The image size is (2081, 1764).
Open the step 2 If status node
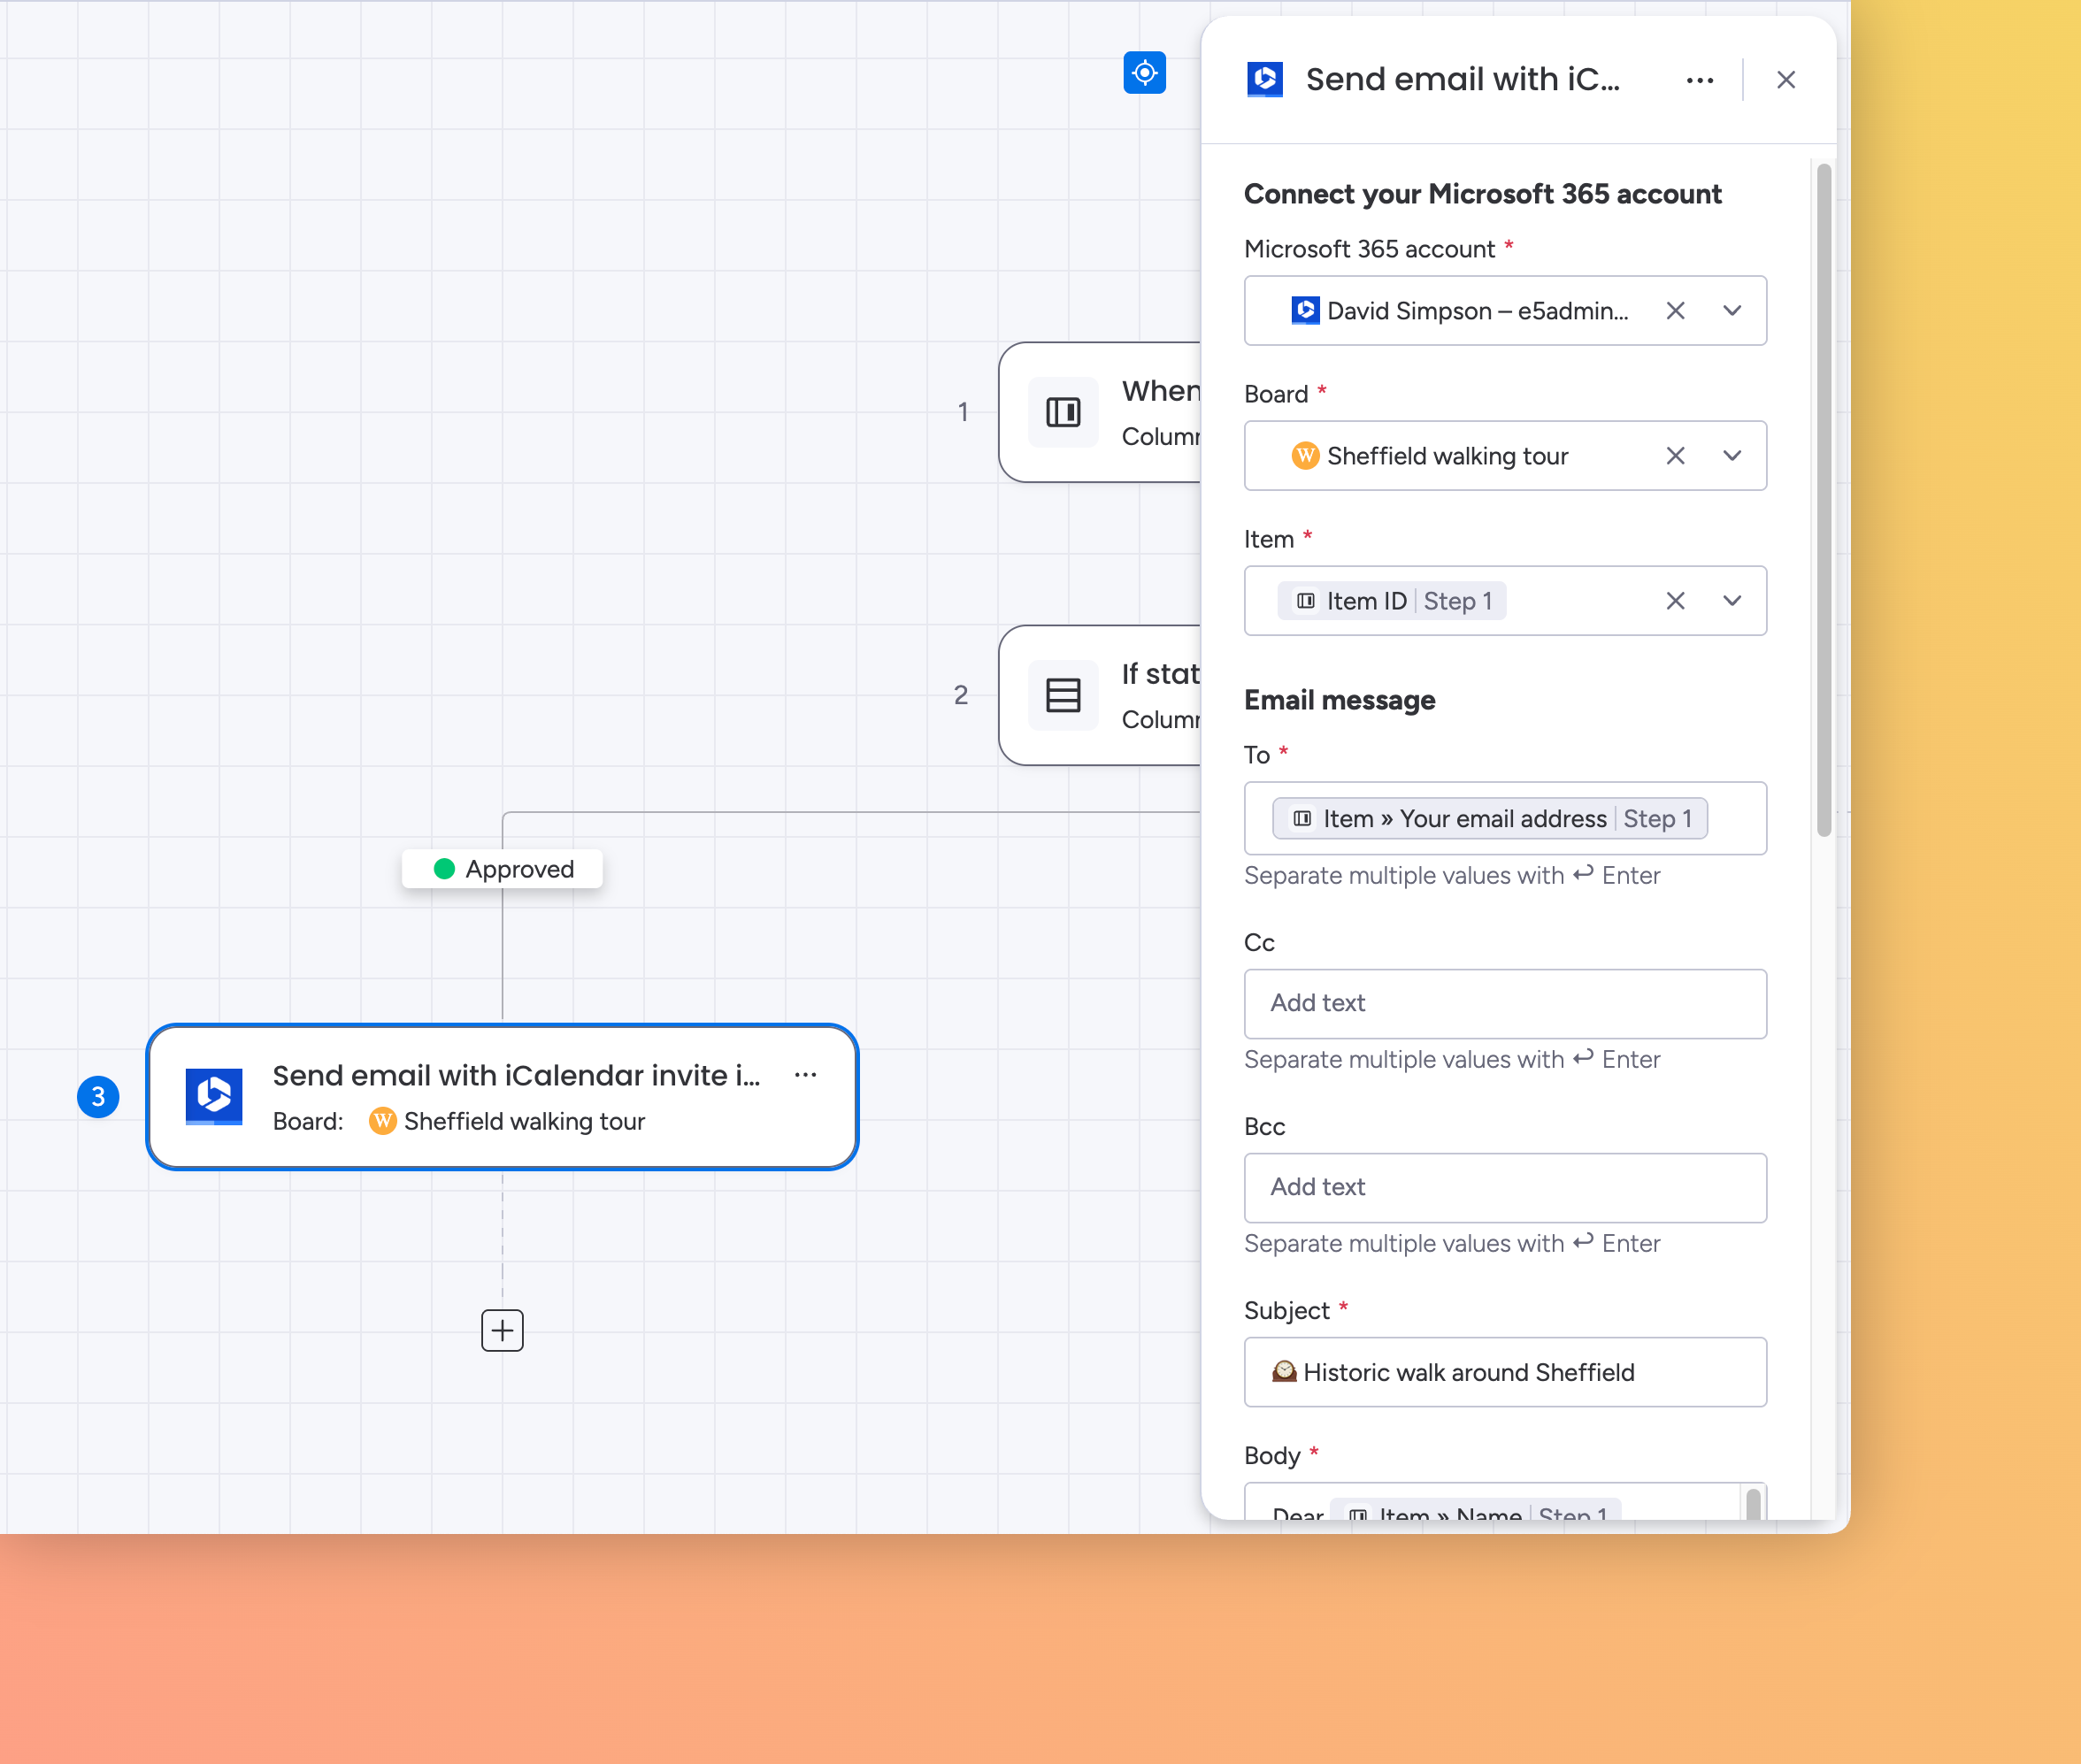tap(1100, 695)
